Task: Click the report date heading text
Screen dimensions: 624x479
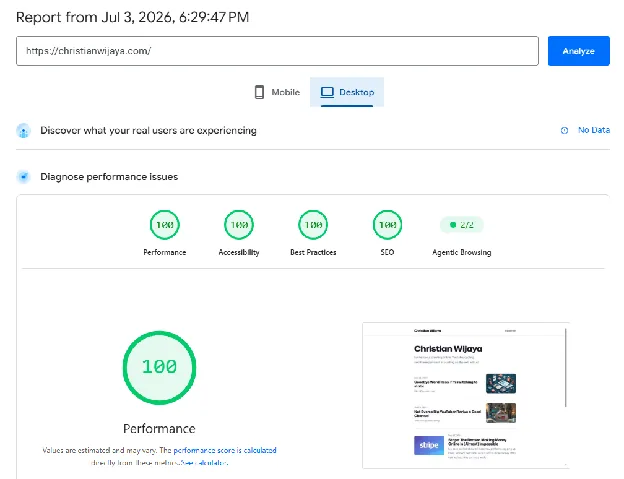Action: pos(133,17)
